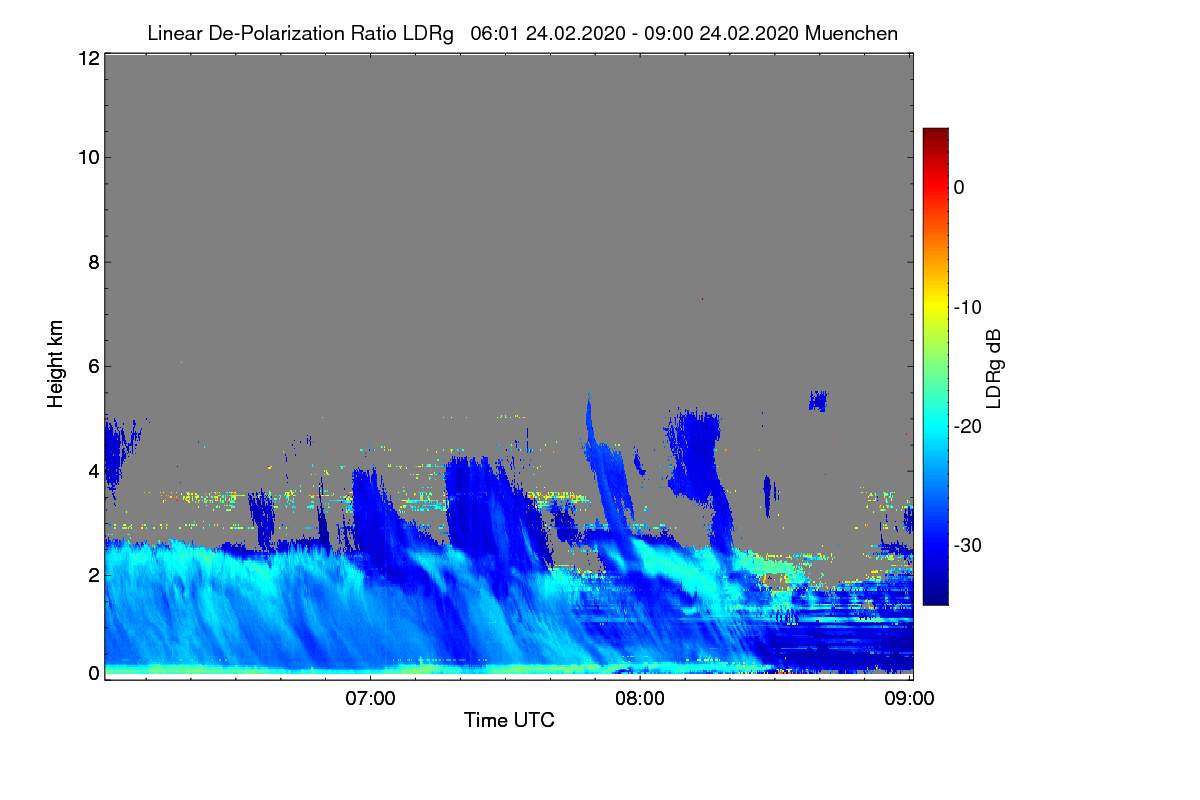Click the 'LDRg dB' colorbar label

click(x=993, y=368)
